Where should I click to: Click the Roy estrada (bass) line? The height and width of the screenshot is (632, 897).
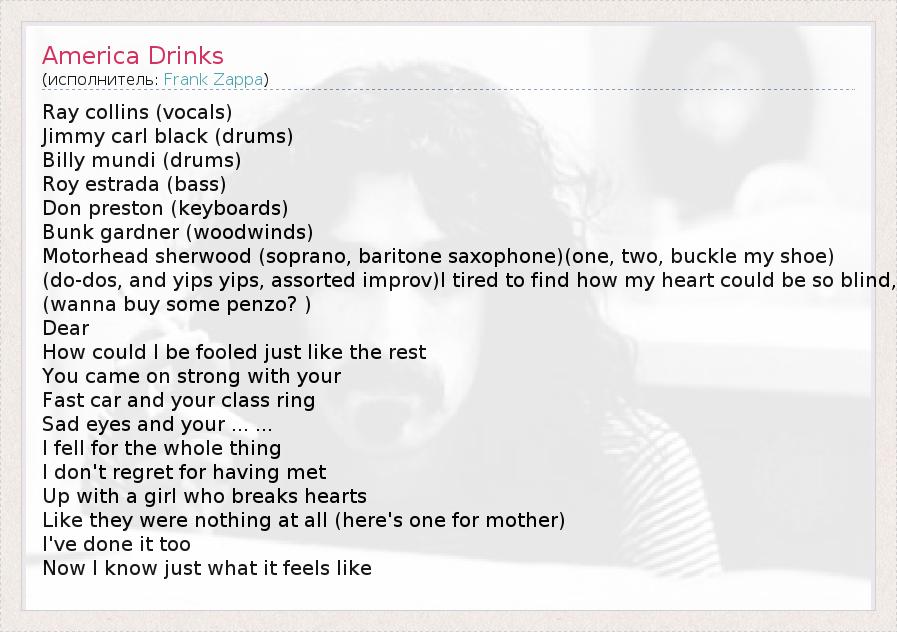[x=134, y=184]
